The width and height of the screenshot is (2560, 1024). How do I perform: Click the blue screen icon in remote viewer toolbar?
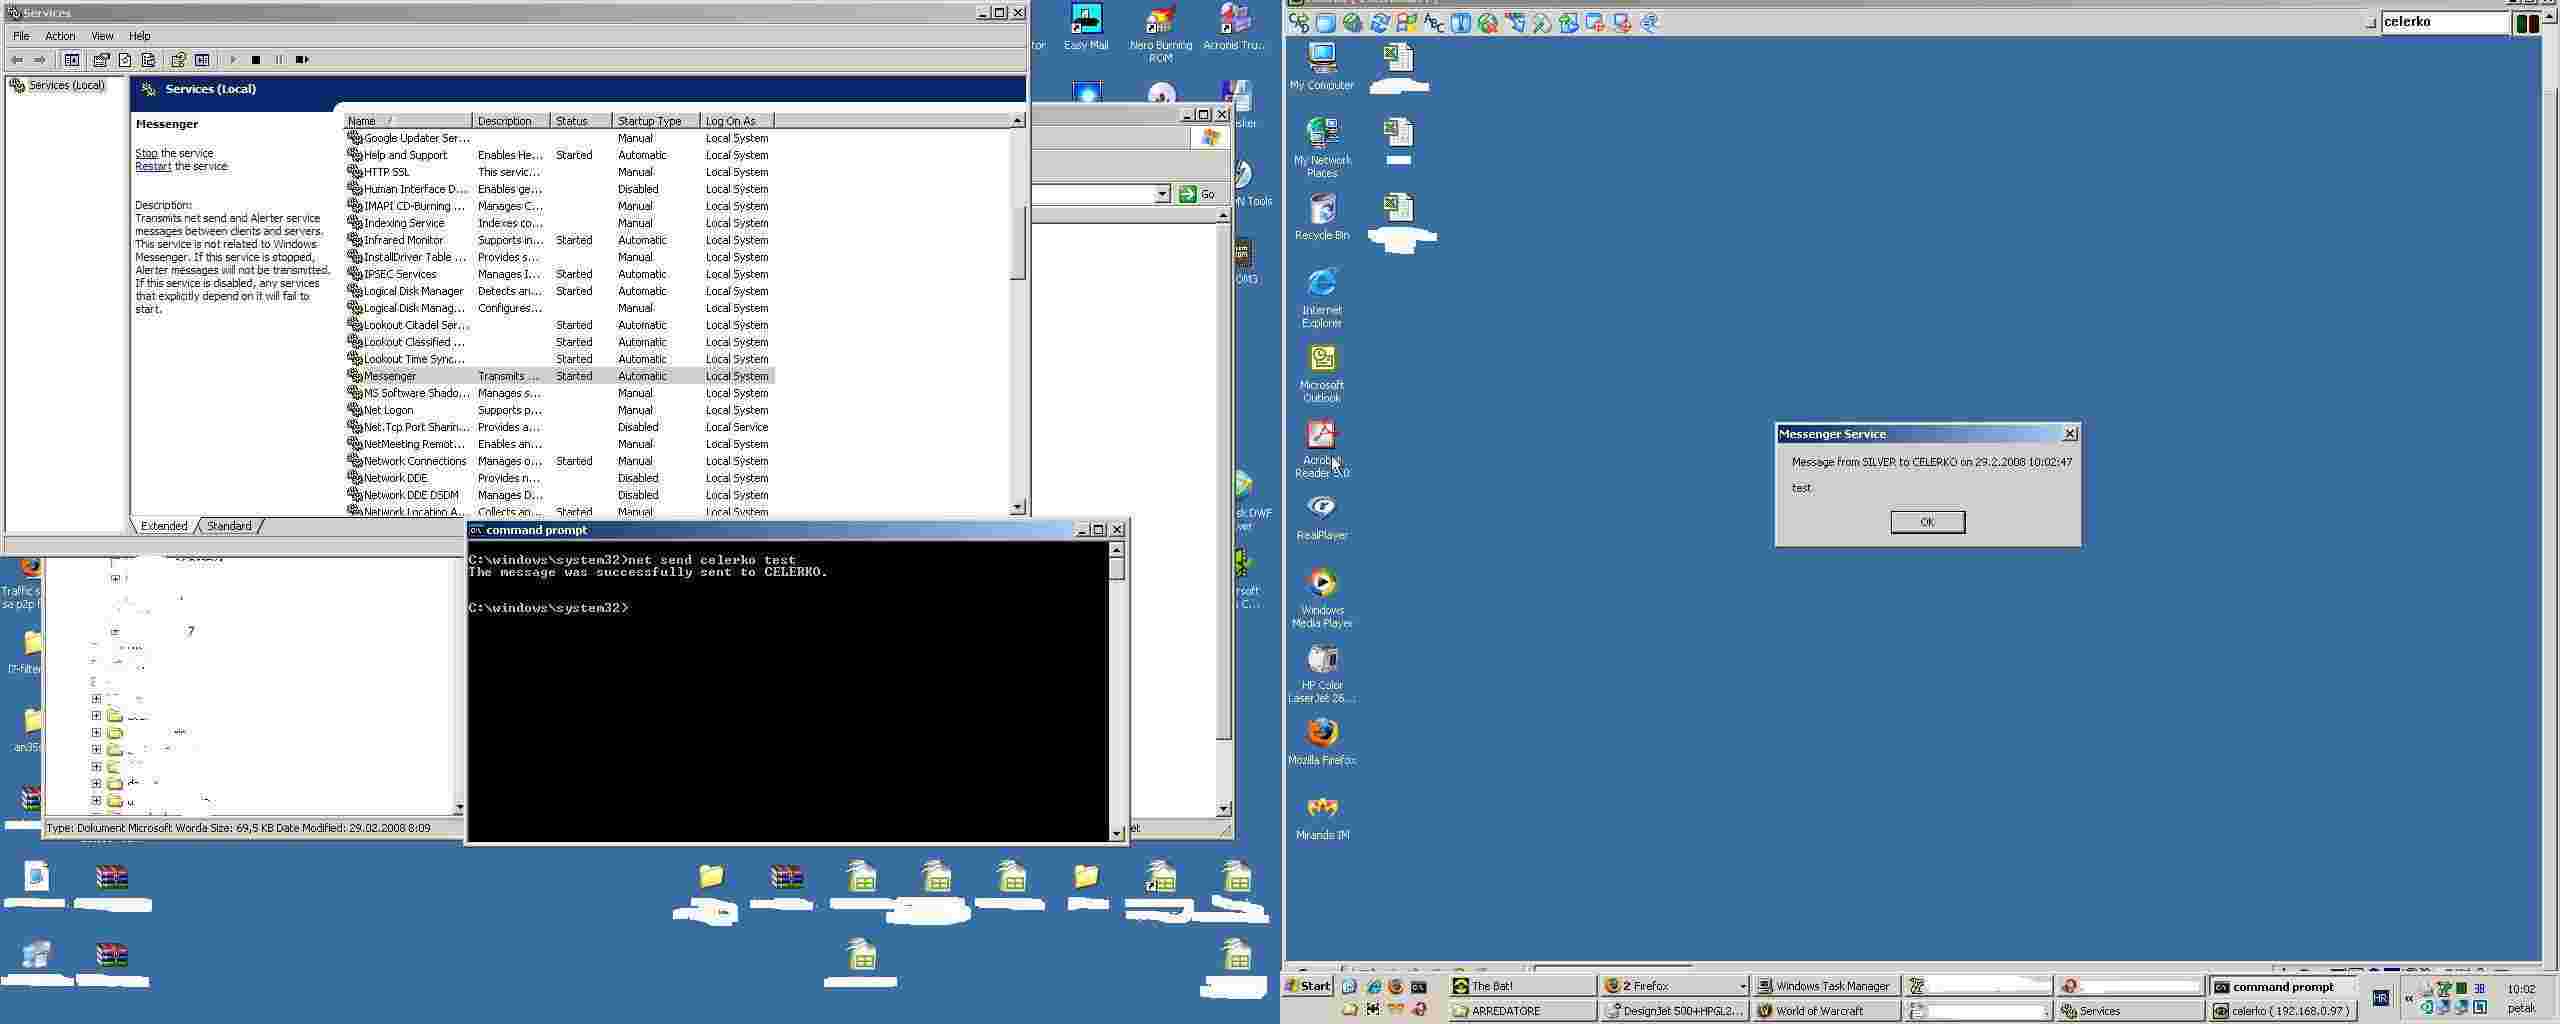[1326, 23]
